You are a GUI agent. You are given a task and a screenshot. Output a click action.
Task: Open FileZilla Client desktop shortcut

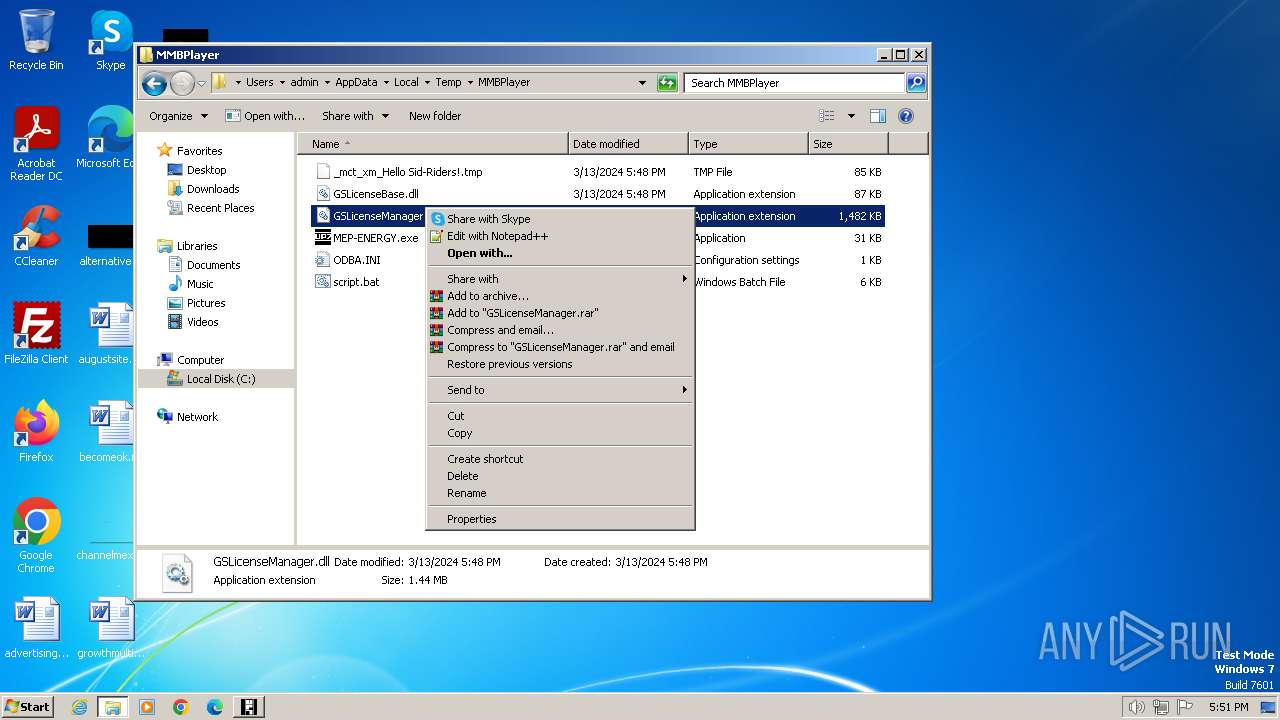tap(36, 334)
